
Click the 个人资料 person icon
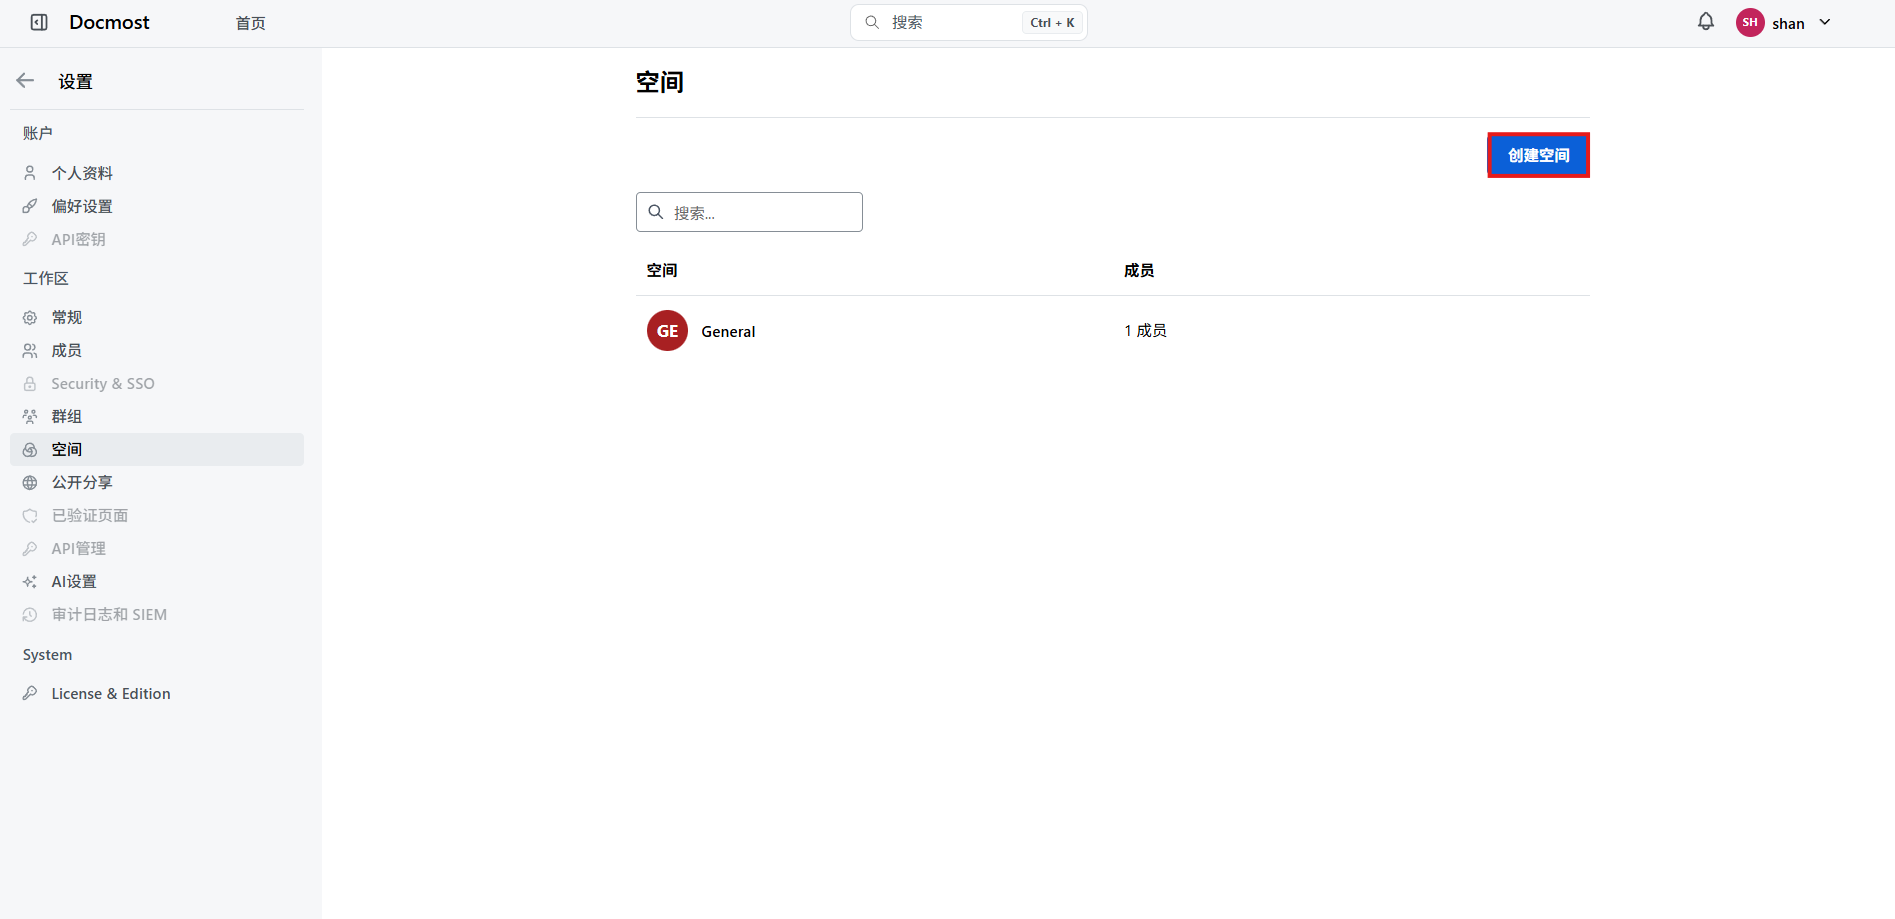30,173
